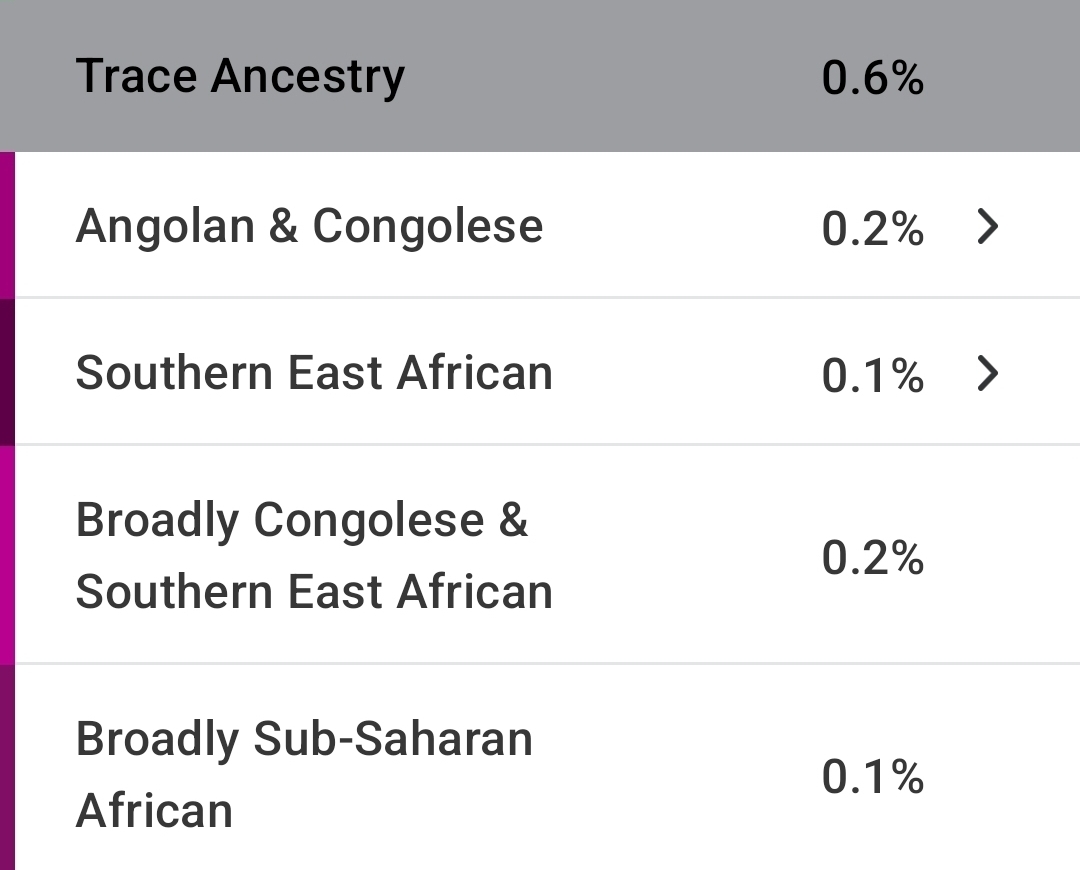Open the Angolan & Congolese label
This screenshot has width=1080, height=870.
pyautogui.click(x=309, y=226)
